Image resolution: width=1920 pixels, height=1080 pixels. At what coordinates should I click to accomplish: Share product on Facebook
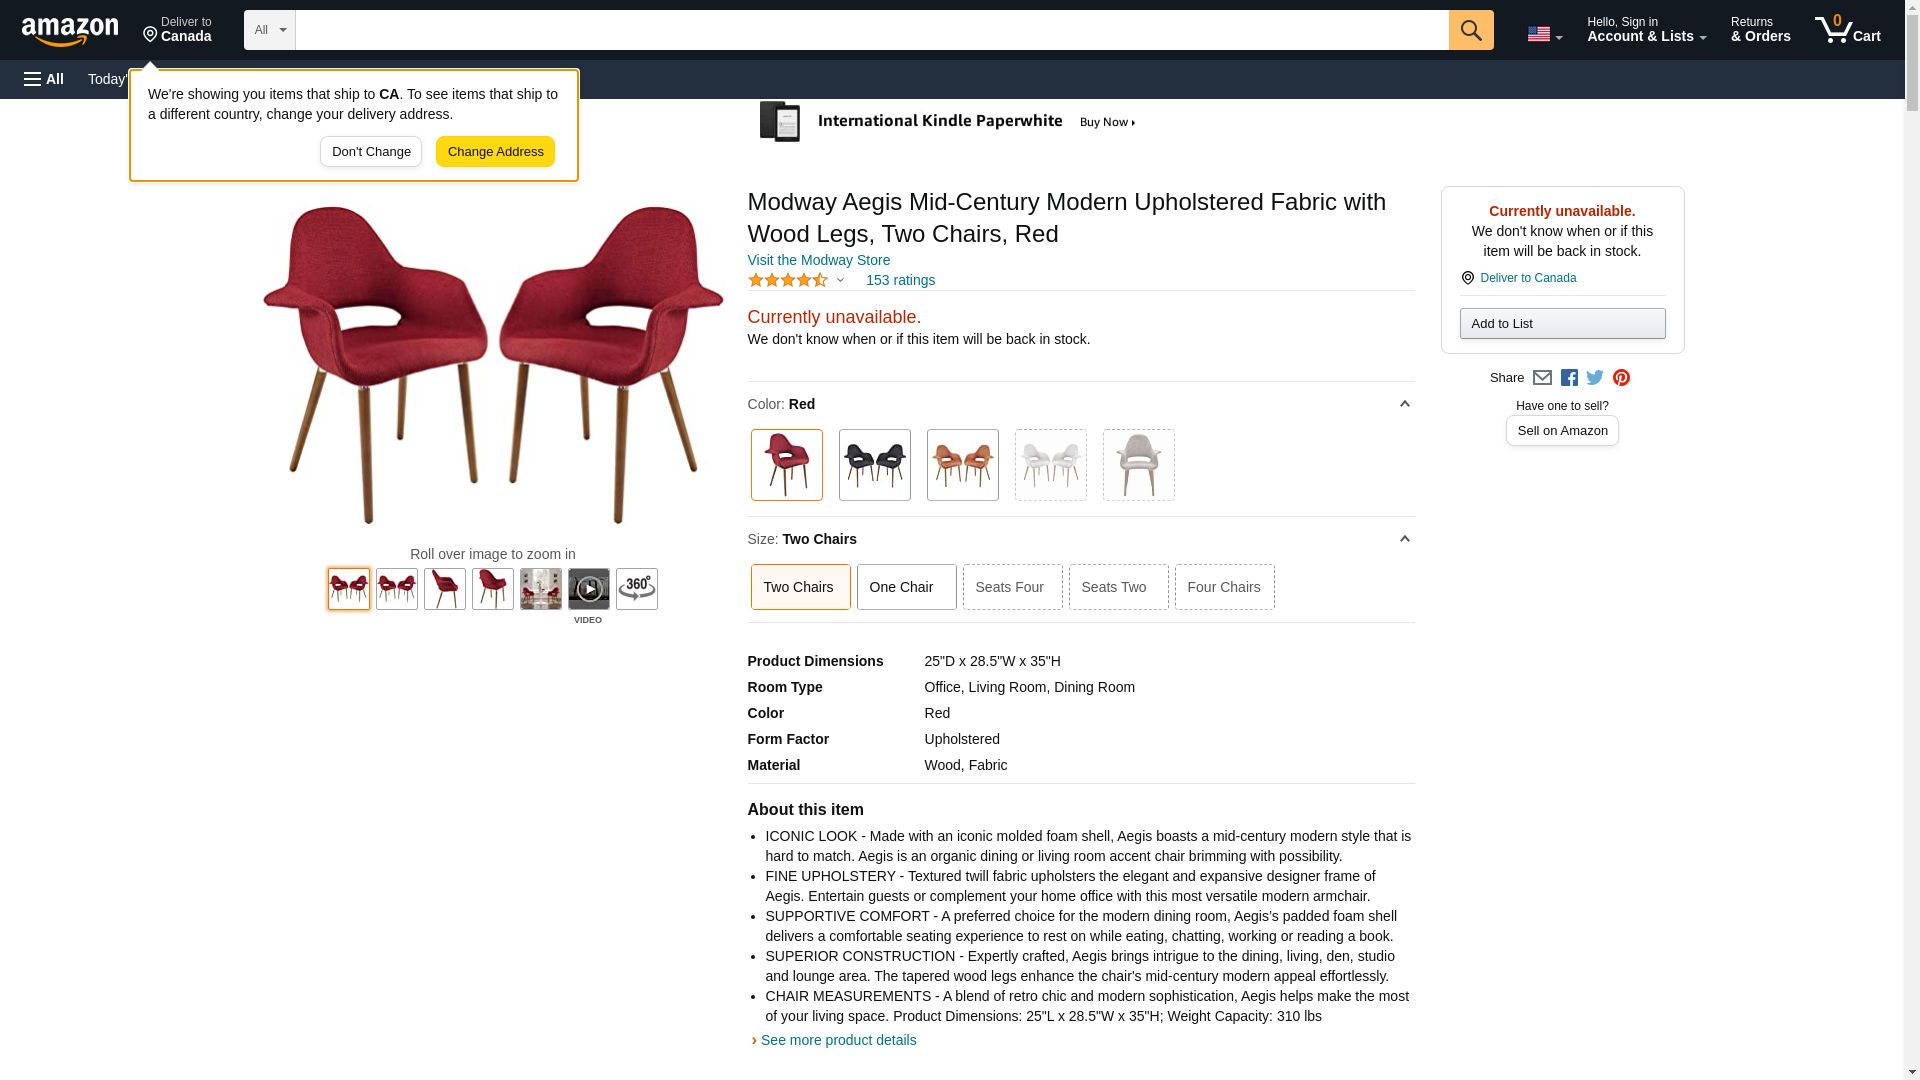(x=1569, y=378)
